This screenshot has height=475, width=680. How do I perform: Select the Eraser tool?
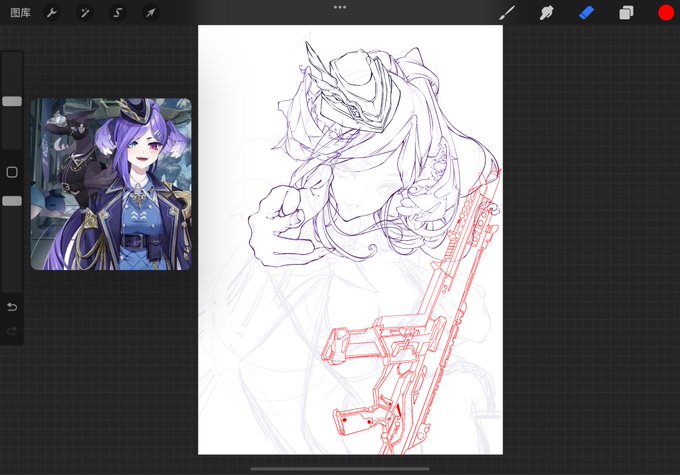[586, 13]
